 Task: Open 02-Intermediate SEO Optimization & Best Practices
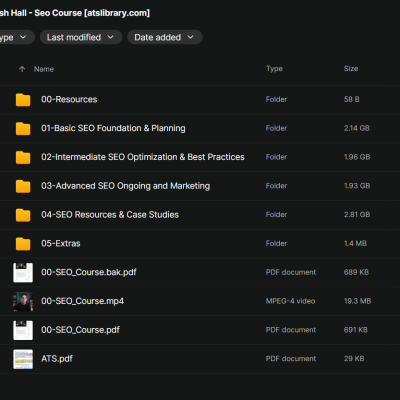(x=143, y=157)
